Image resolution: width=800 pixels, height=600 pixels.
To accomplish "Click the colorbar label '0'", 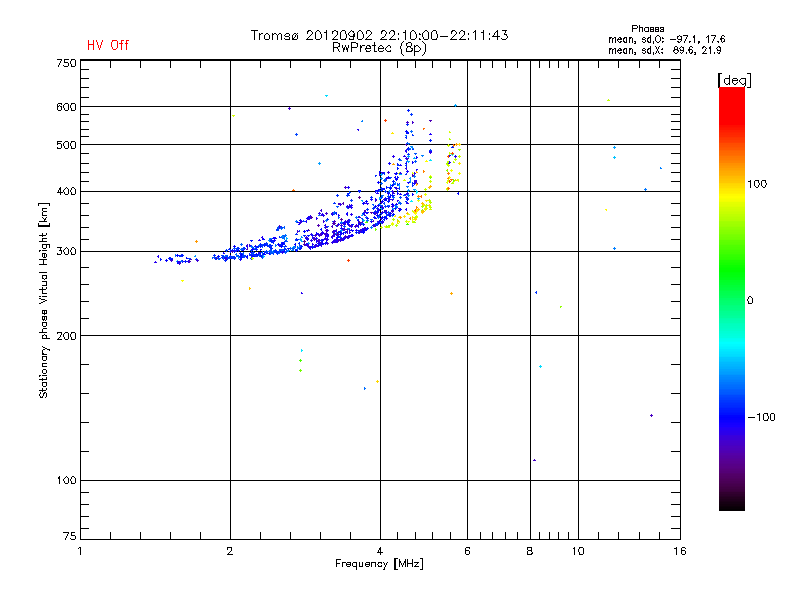I will coord(750,301).
